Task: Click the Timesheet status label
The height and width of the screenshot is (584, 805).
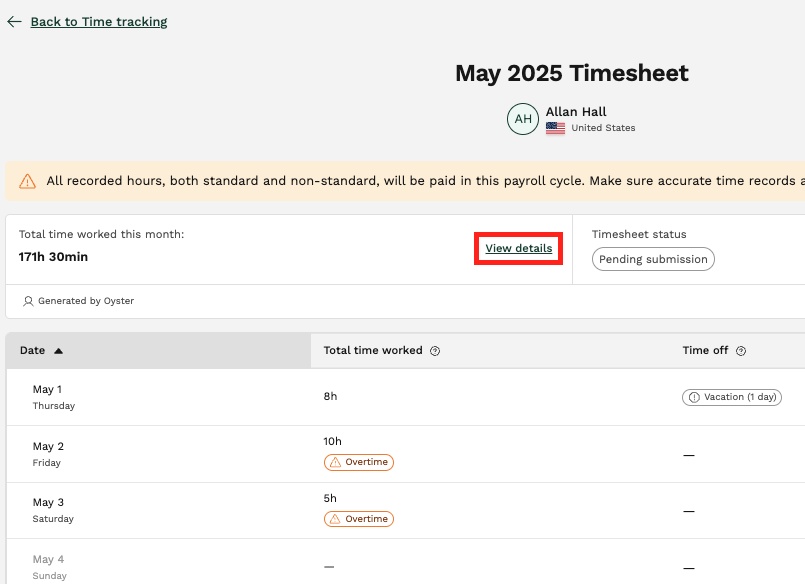Action: click(639, 235)
